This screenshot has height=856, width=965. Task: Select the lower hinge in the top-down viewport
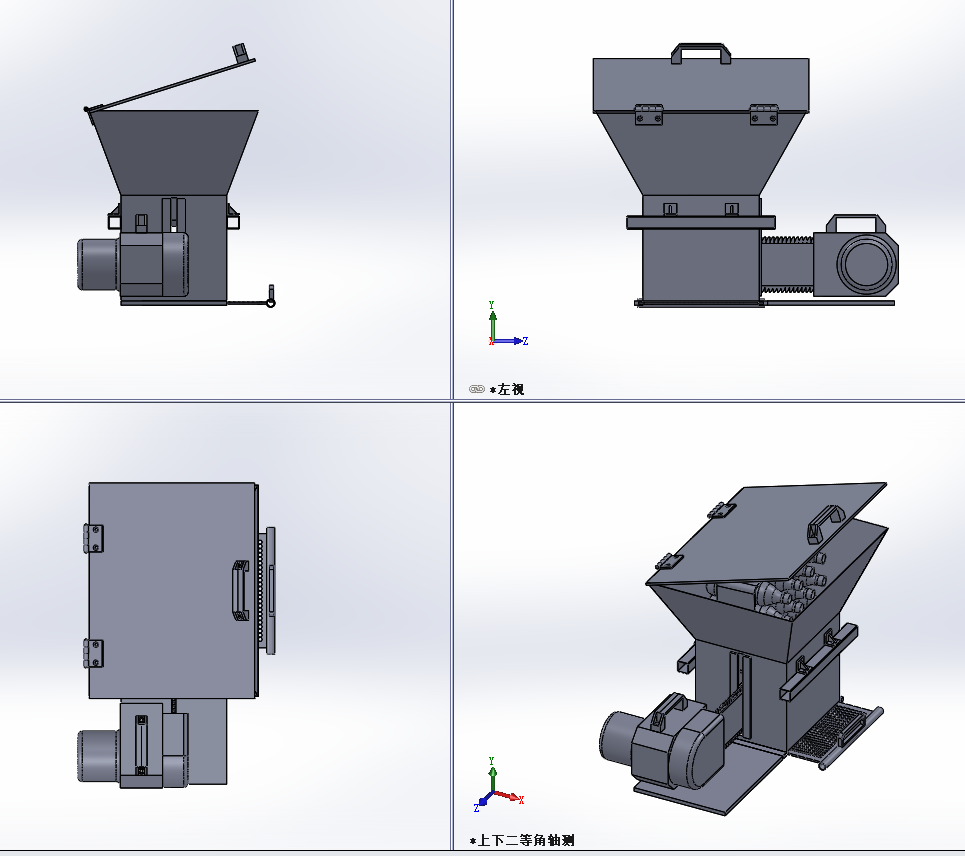94,653
